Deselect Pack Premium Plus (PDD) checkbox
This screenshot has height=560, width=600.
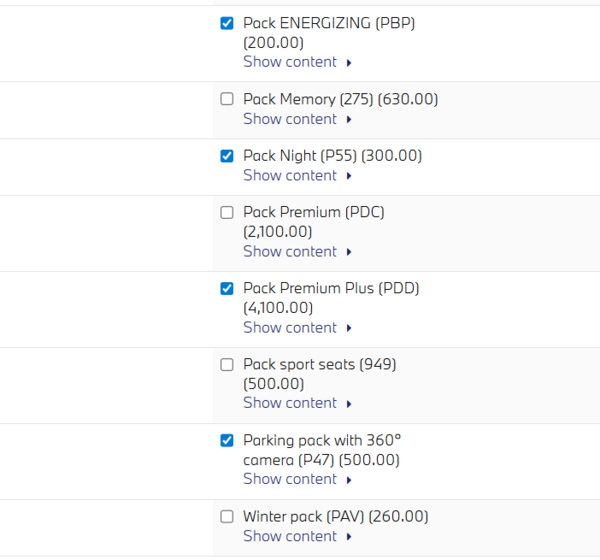[227, 288]
